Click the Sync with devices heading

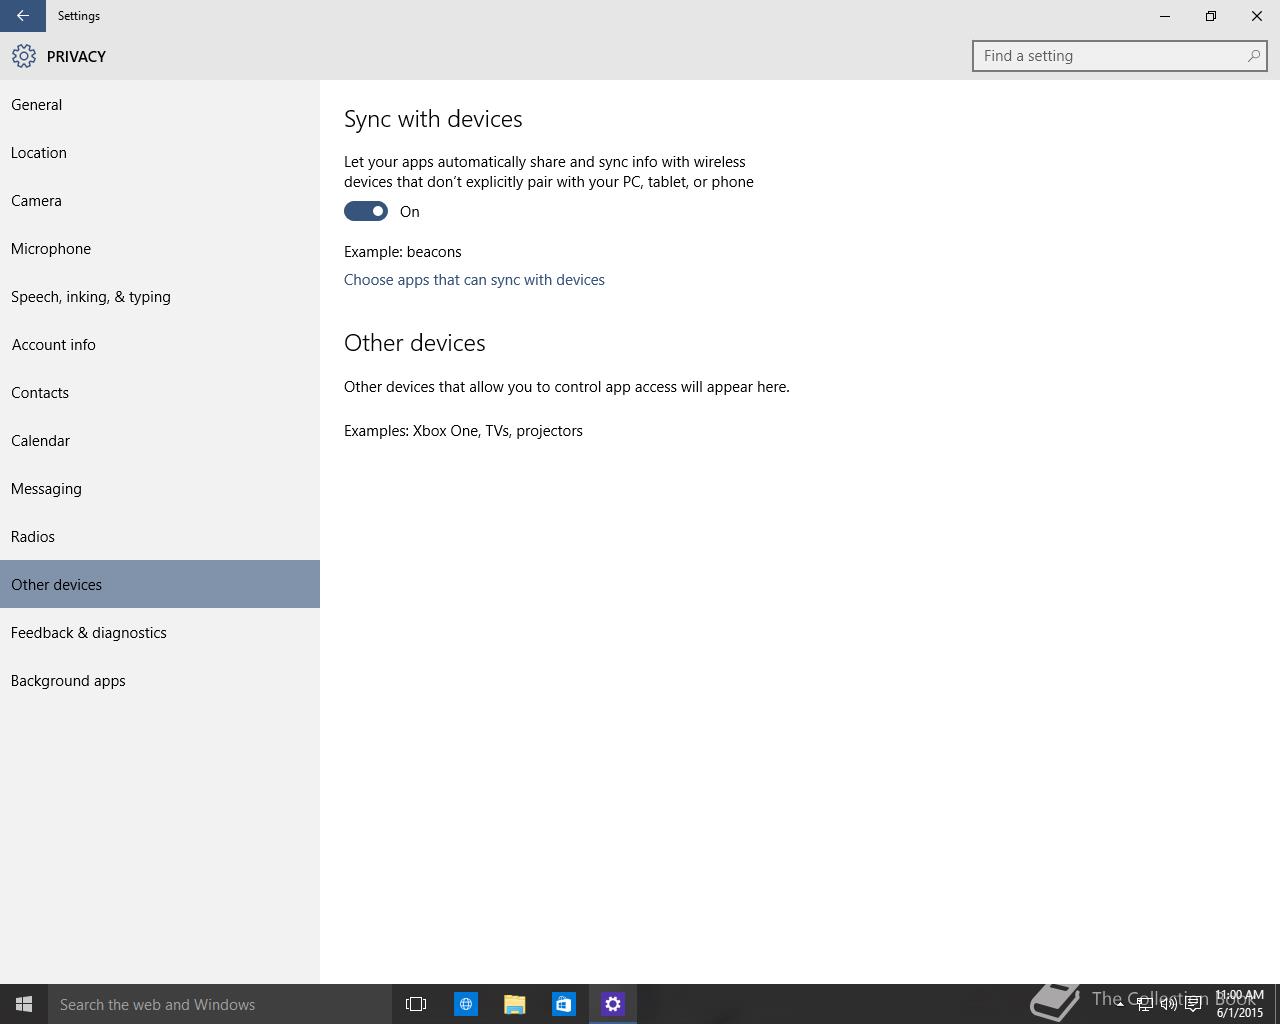point(433,119)
